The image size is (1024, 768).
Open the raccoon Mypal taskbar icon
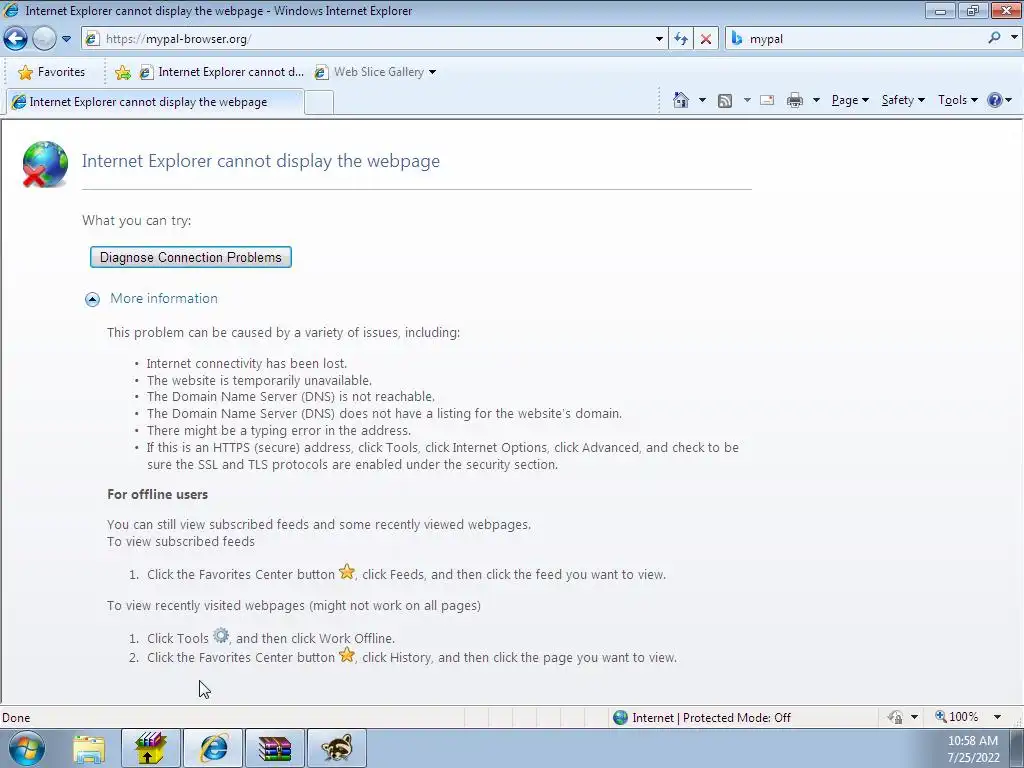coord(337,748)
